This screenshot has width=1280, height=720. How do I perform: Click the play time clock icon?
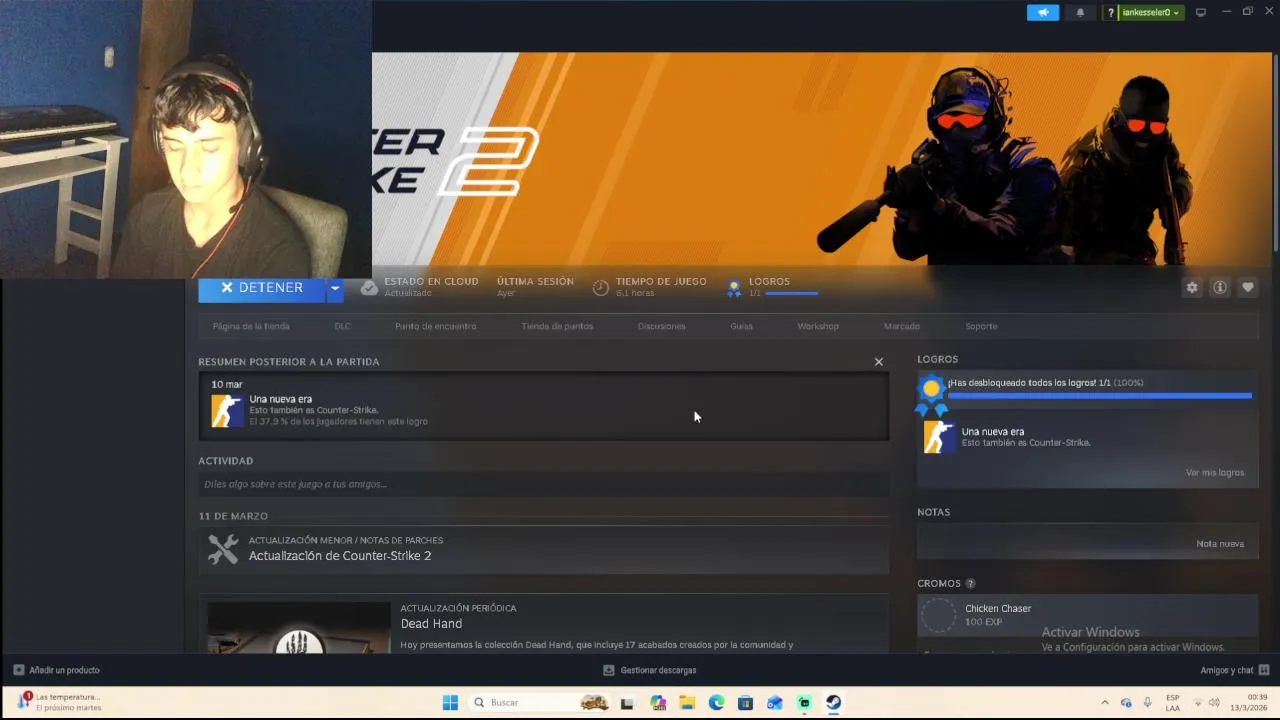[600, 288]
